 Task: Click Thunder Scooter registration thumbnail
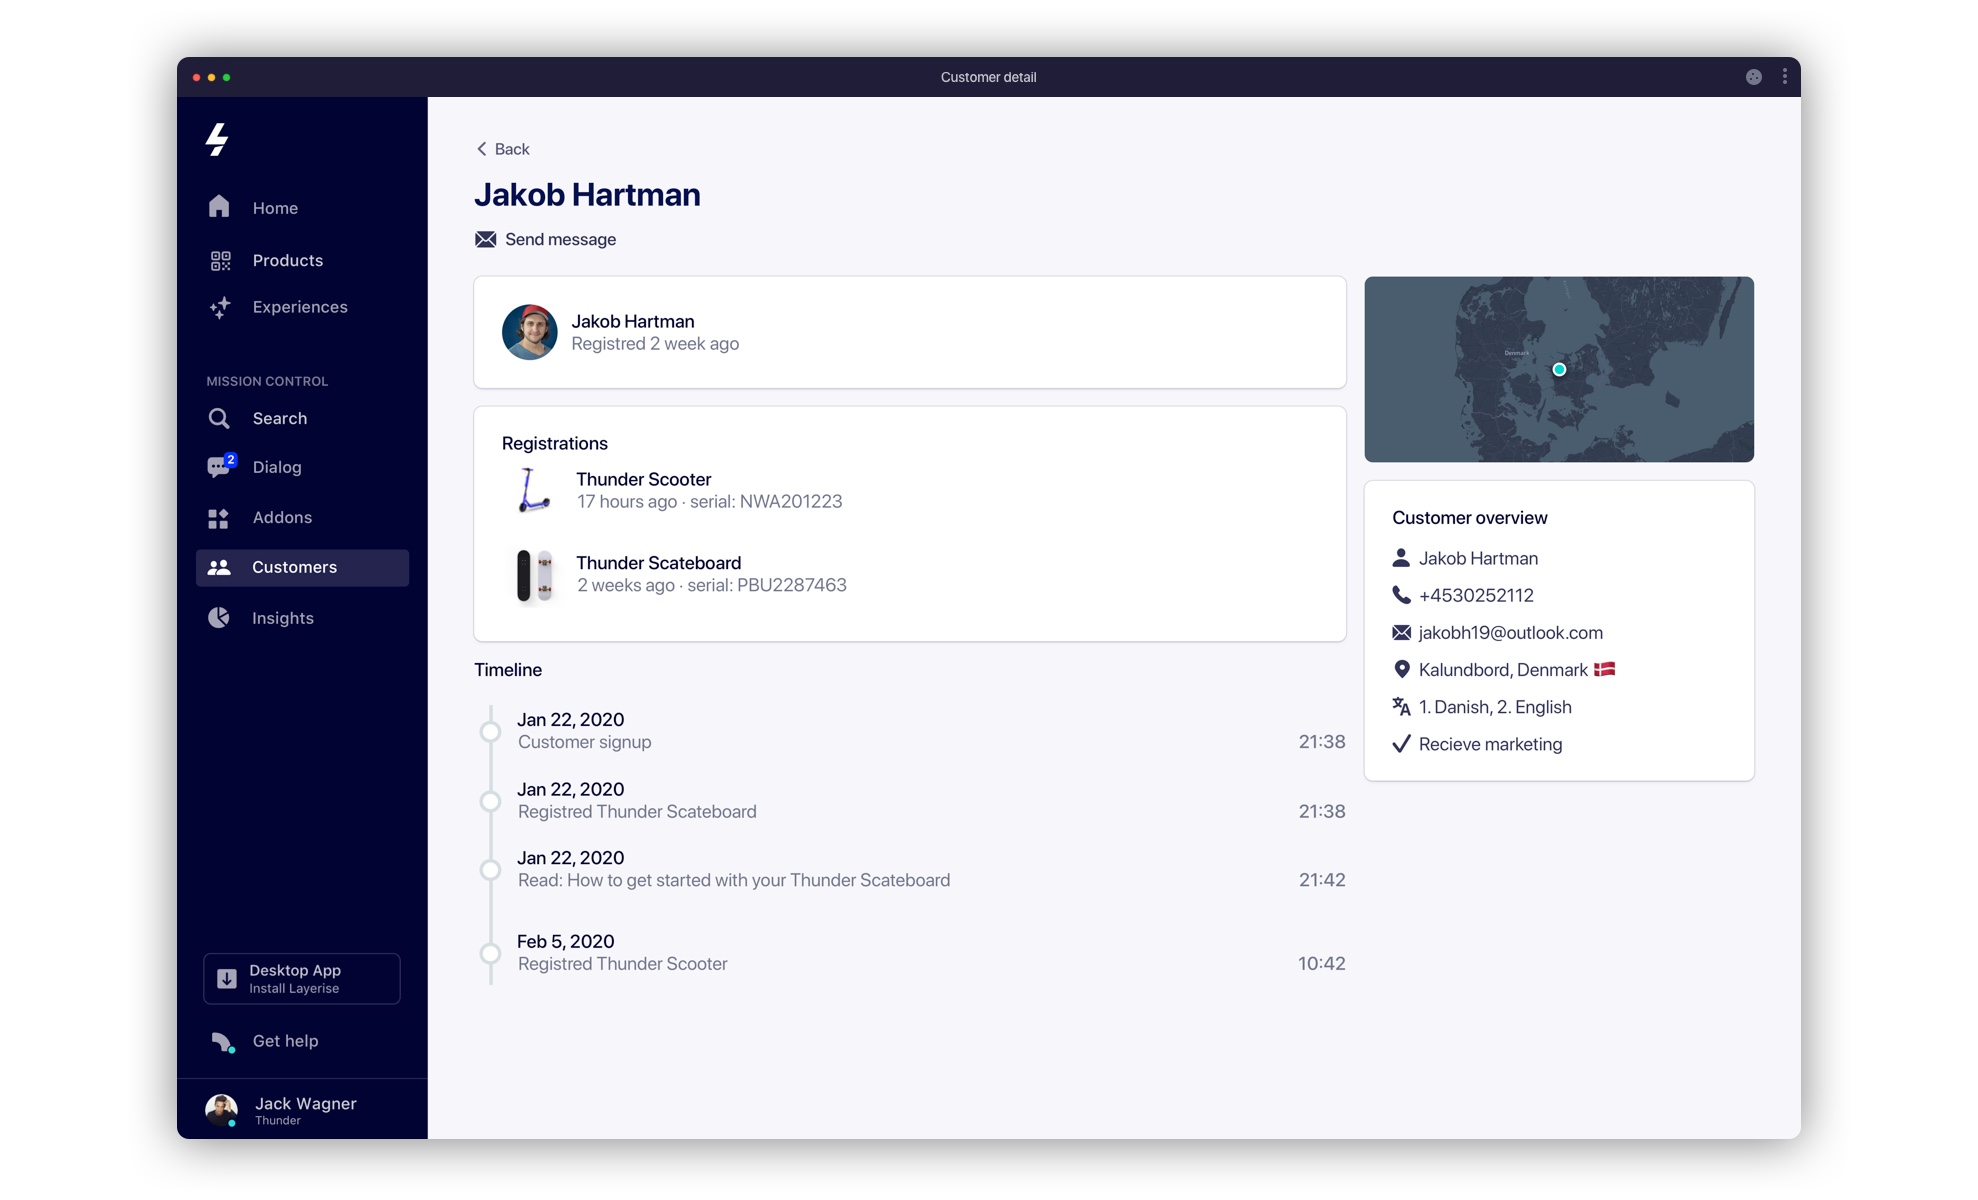pyautogui.click(x=533, y=490)
